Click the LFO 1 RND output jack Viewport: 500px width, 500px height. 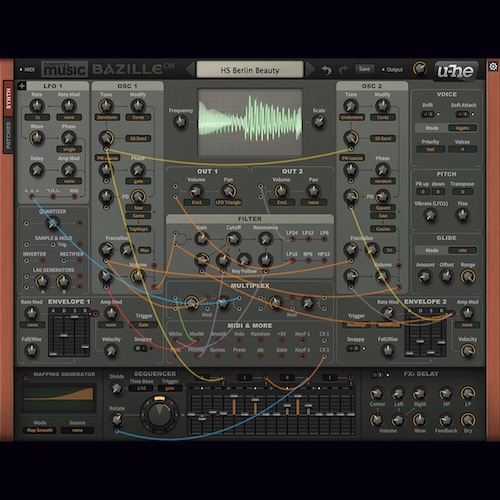coord(74,197)
